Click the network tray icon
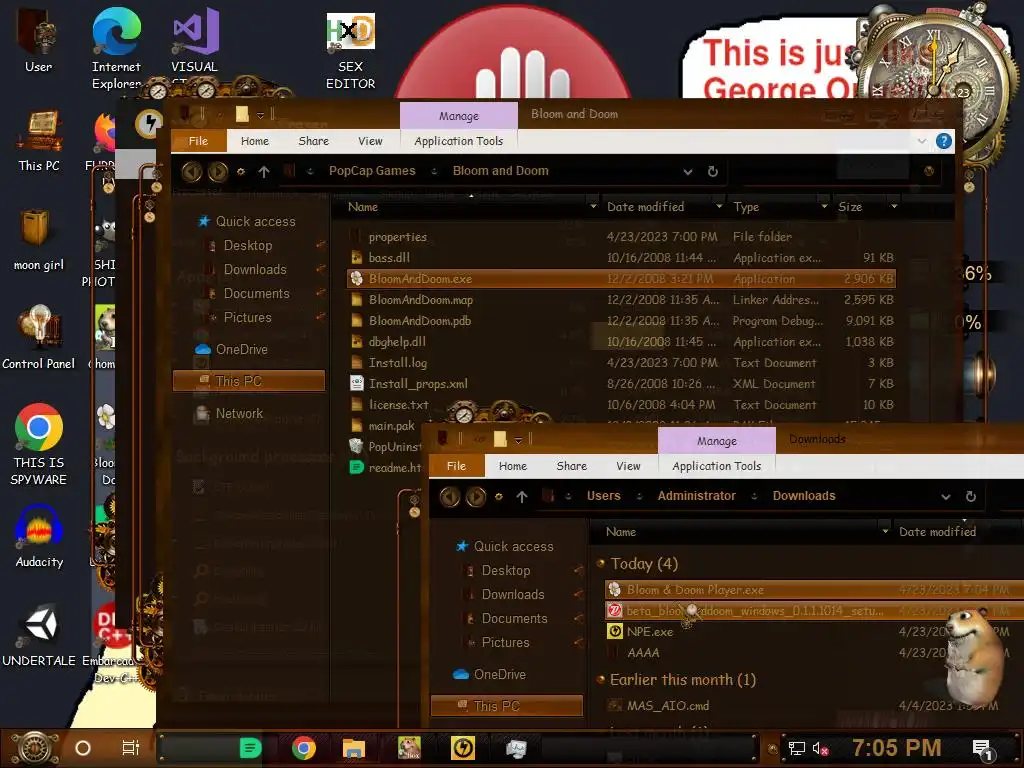Image resolution: width=1024 pixels, height=768 pixels. tap(796, 748)
